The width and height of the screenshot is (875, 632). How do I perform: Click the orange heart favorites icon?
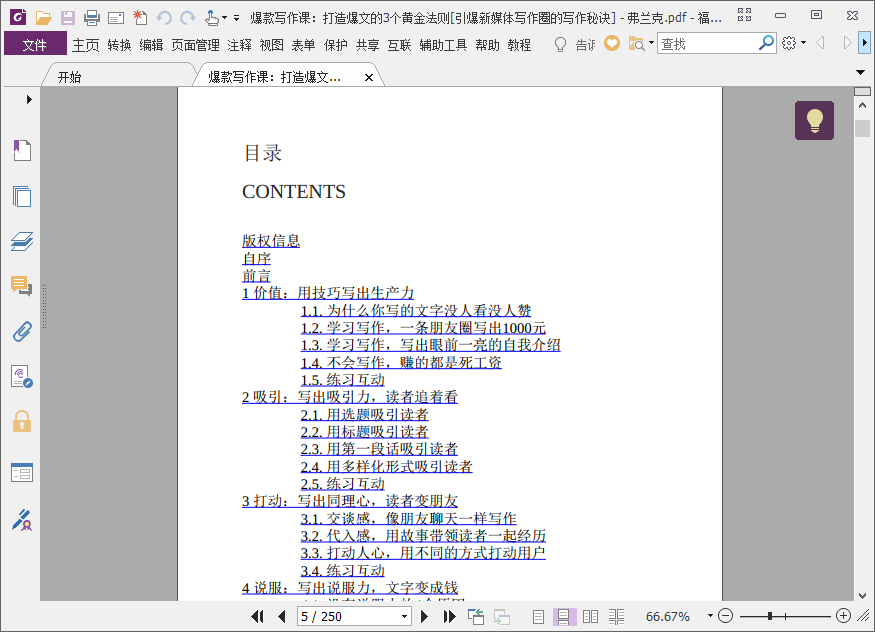612,43
